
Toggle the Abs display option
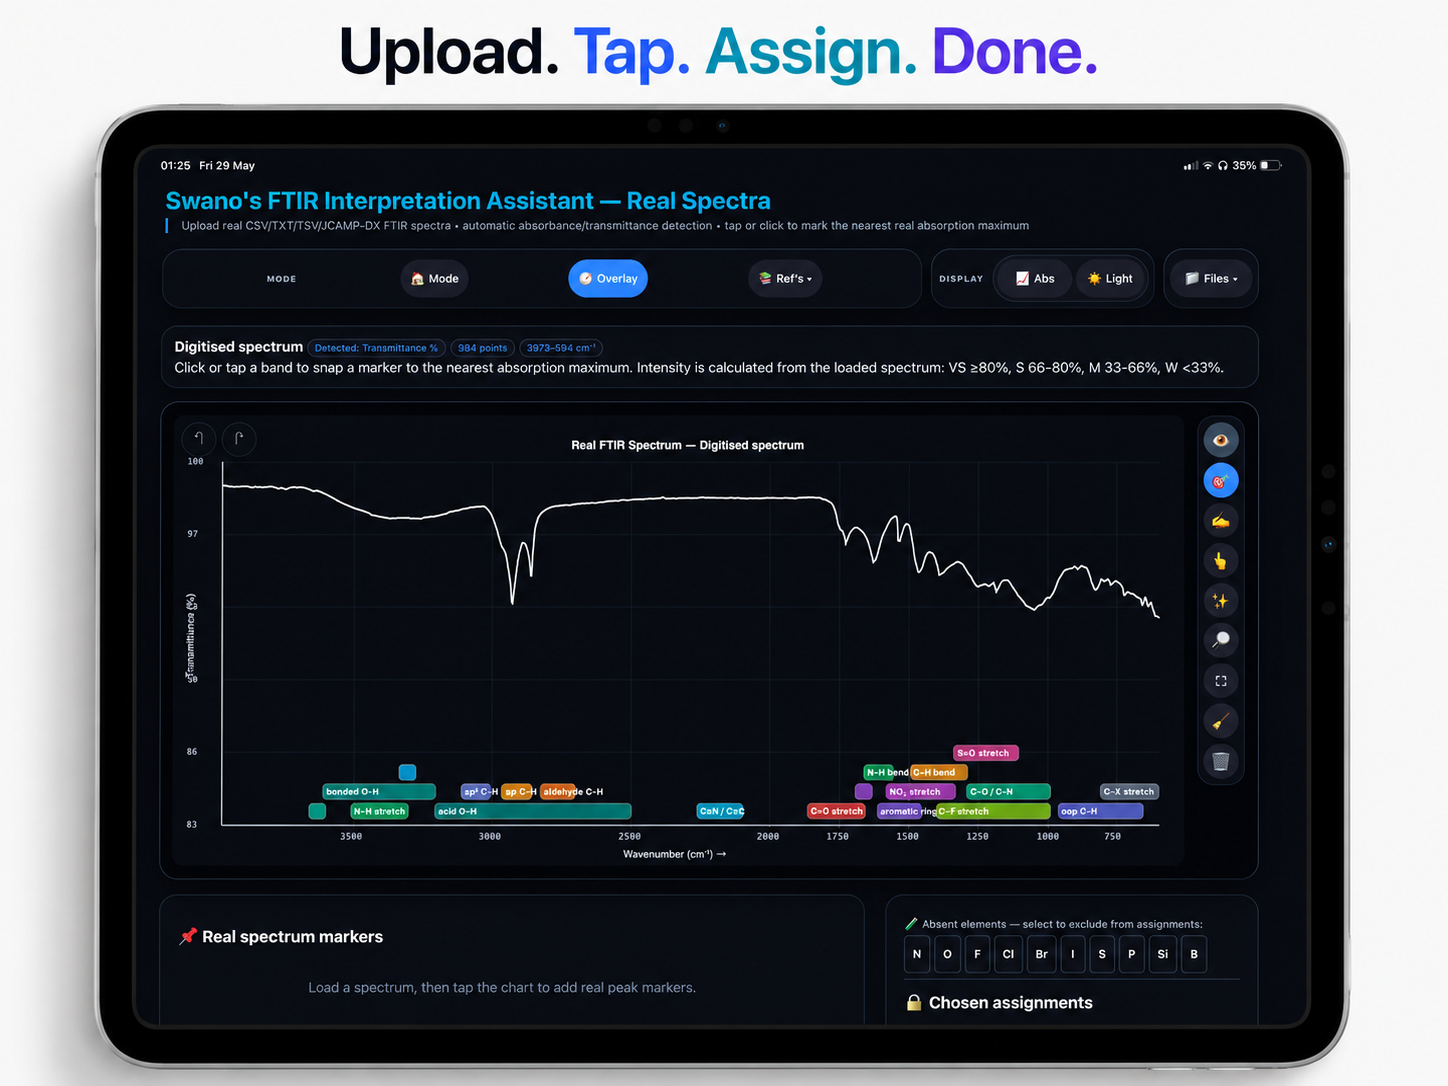tap(1035, 279)
